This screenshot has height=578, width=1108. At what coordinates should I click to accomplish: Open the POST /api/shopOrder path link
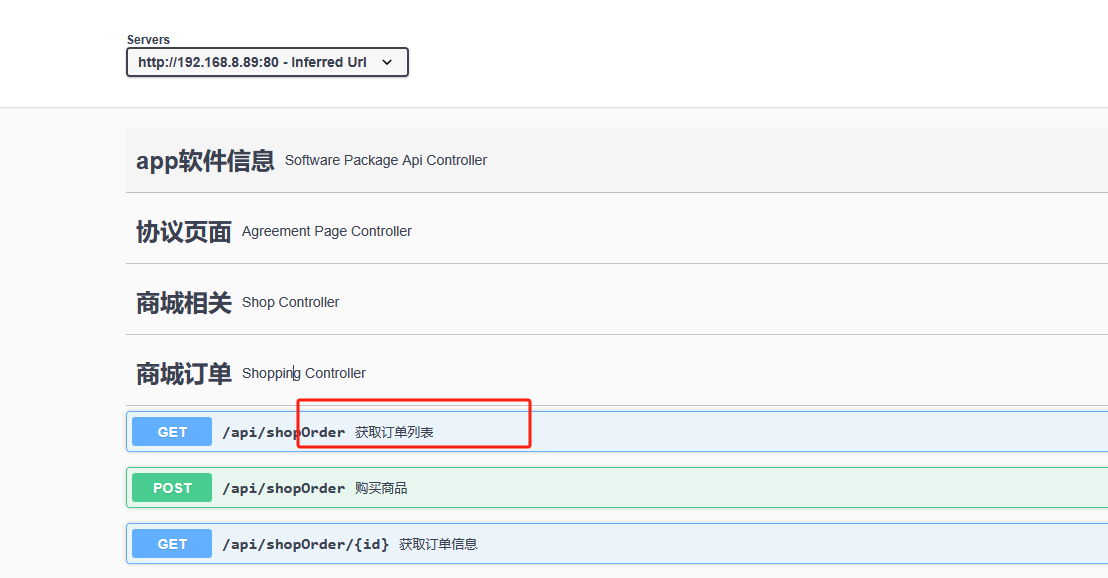coord(284,488)
